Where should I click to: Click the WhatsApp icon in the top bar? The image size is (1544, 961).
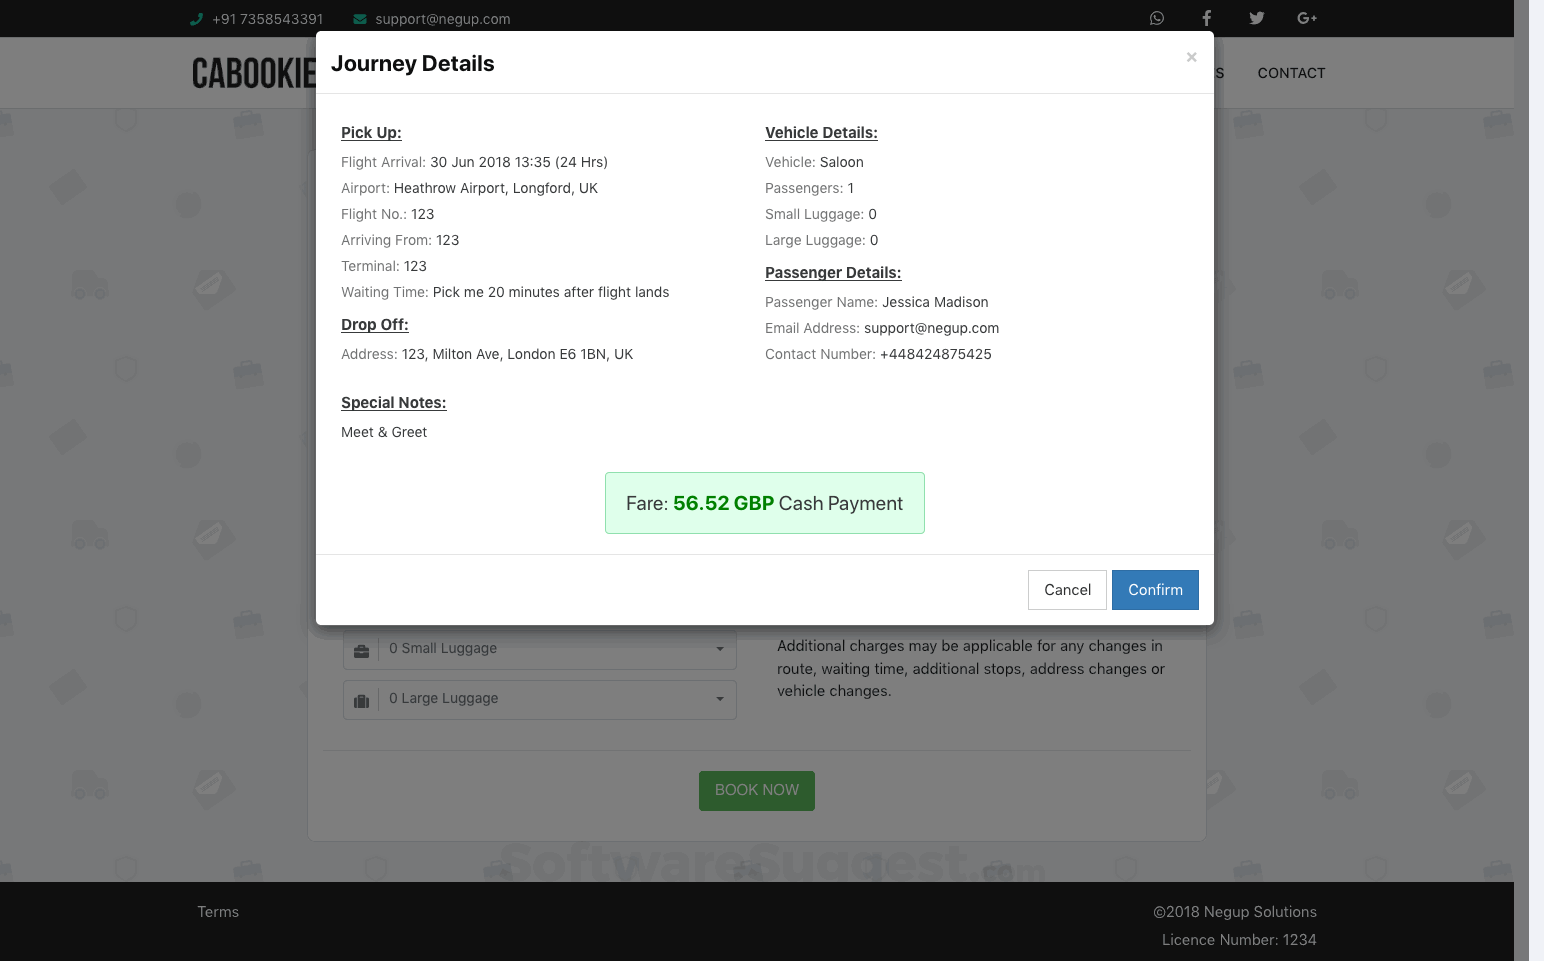(x=1157, y=18)
